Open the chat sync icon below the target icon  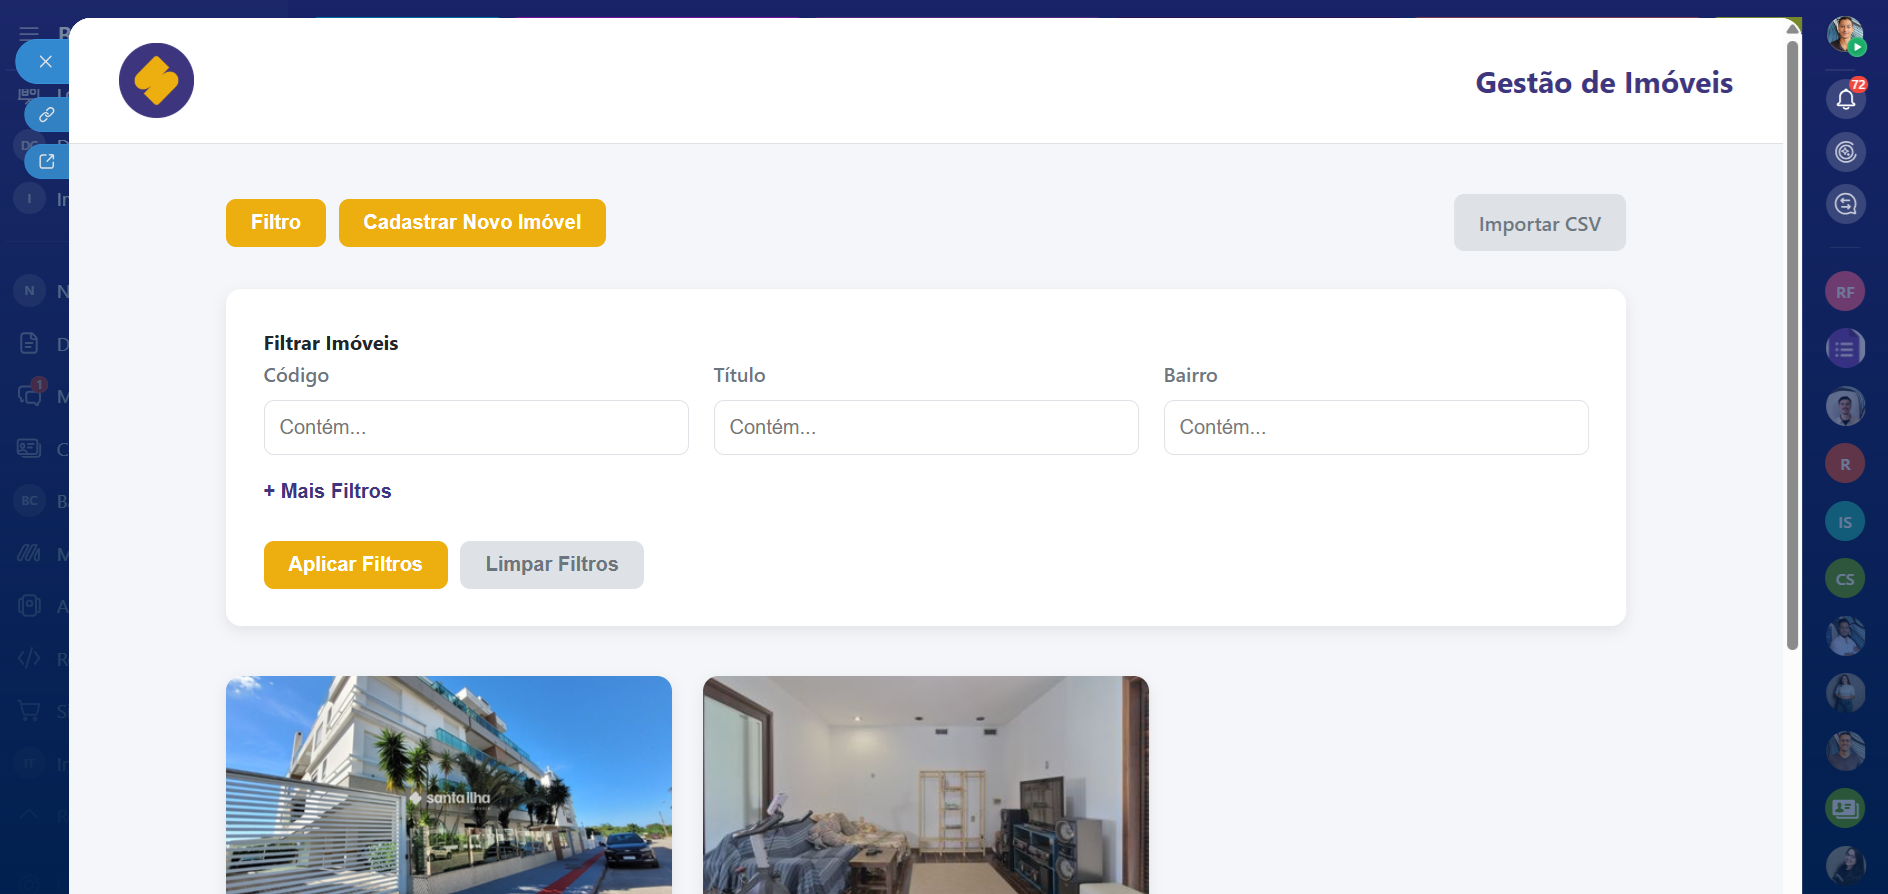coord(1846,204)
